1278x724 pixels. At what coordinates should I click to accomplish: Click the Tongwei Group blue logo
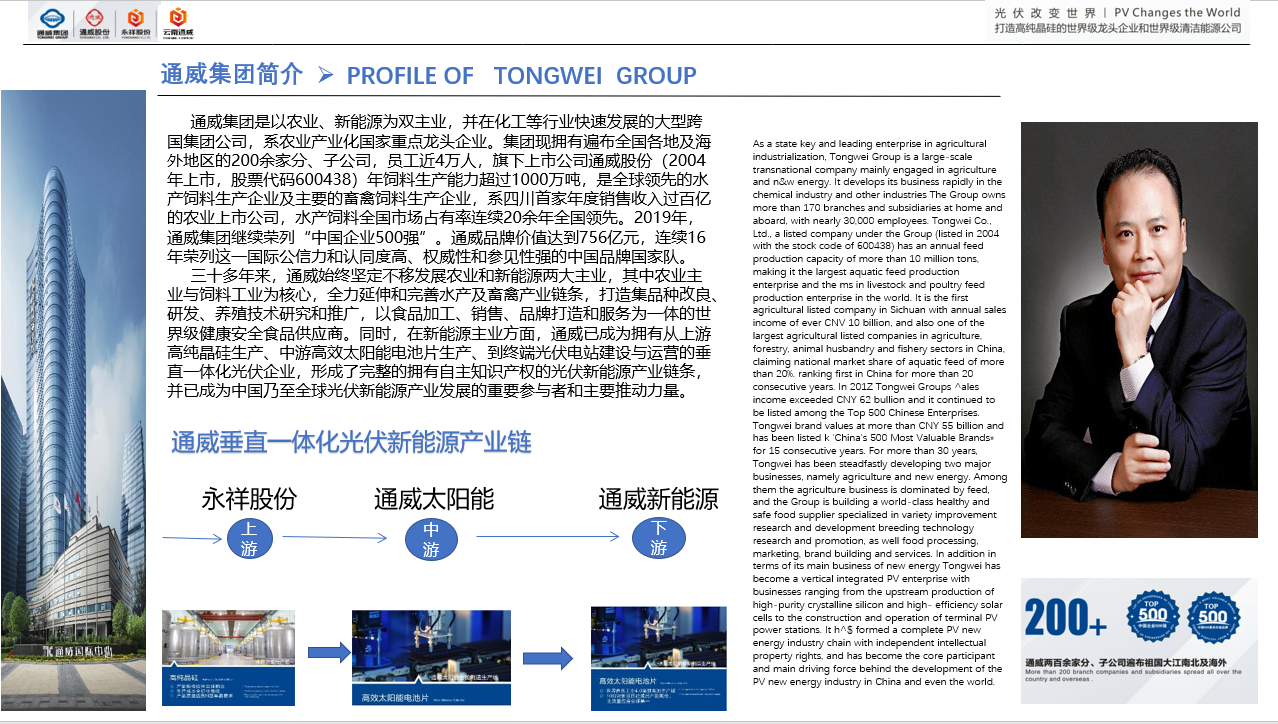tap(52, 20)
